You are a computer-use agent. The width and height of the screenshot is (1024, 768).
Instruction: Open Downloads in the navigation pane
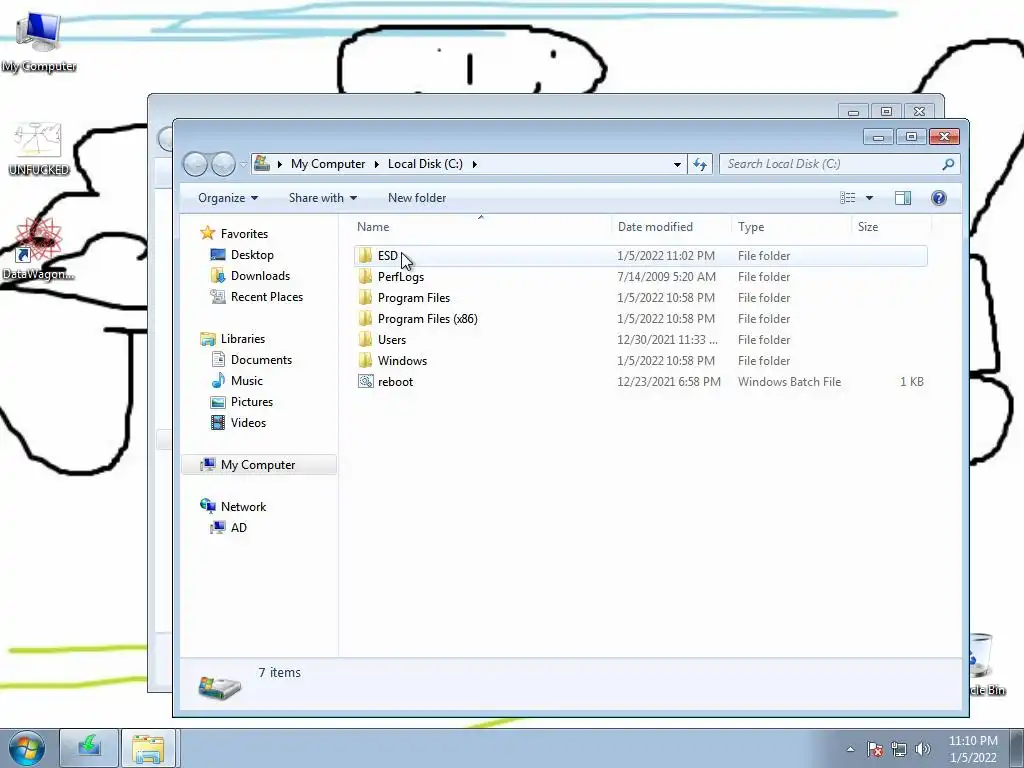[x=260, y=276]
